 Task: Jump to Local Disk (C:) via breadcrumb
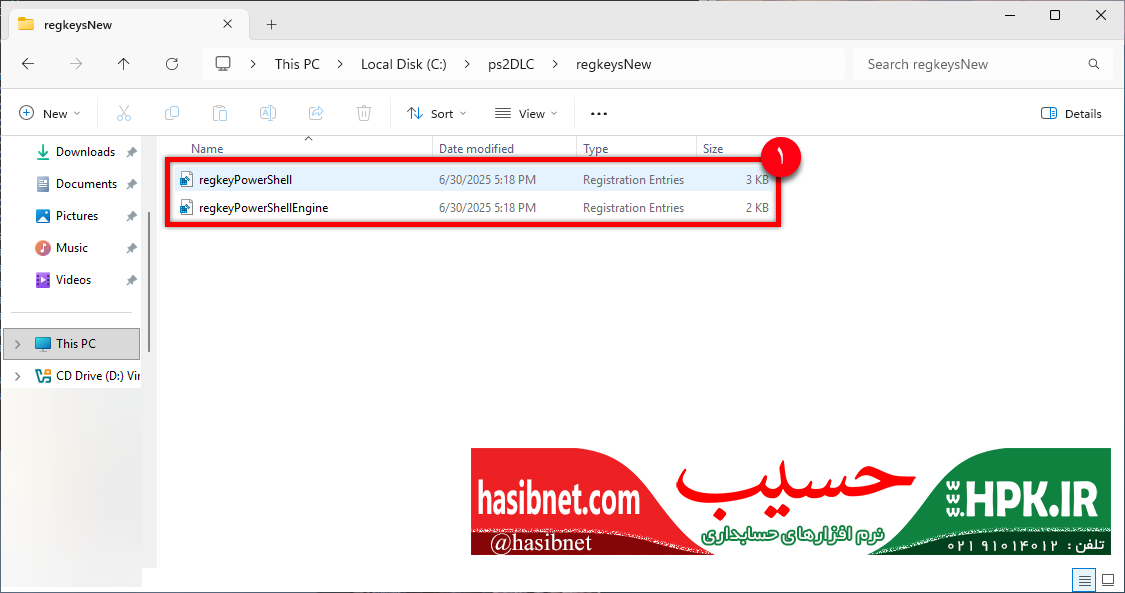[x=404, y=63]
